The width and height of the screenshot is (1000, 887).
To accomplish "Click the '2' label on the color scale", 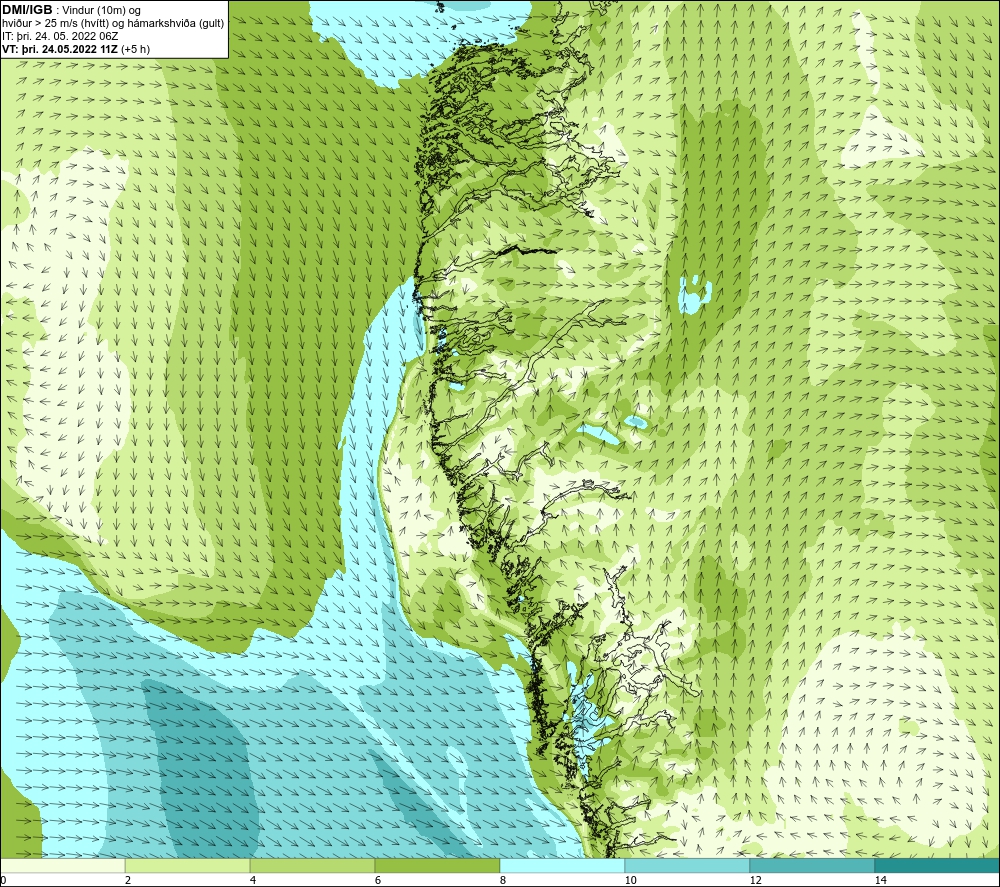I will click(x=128, y=880).
